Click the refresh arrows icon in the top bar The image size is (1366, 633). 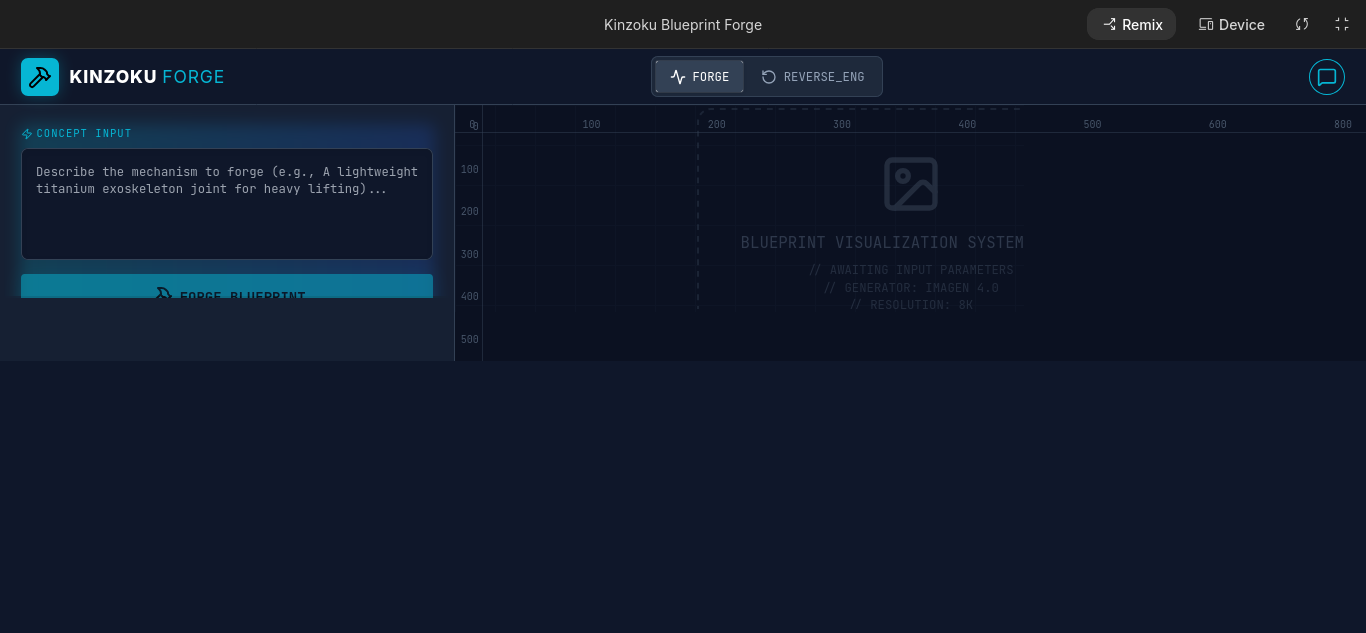pos(1302,24)
